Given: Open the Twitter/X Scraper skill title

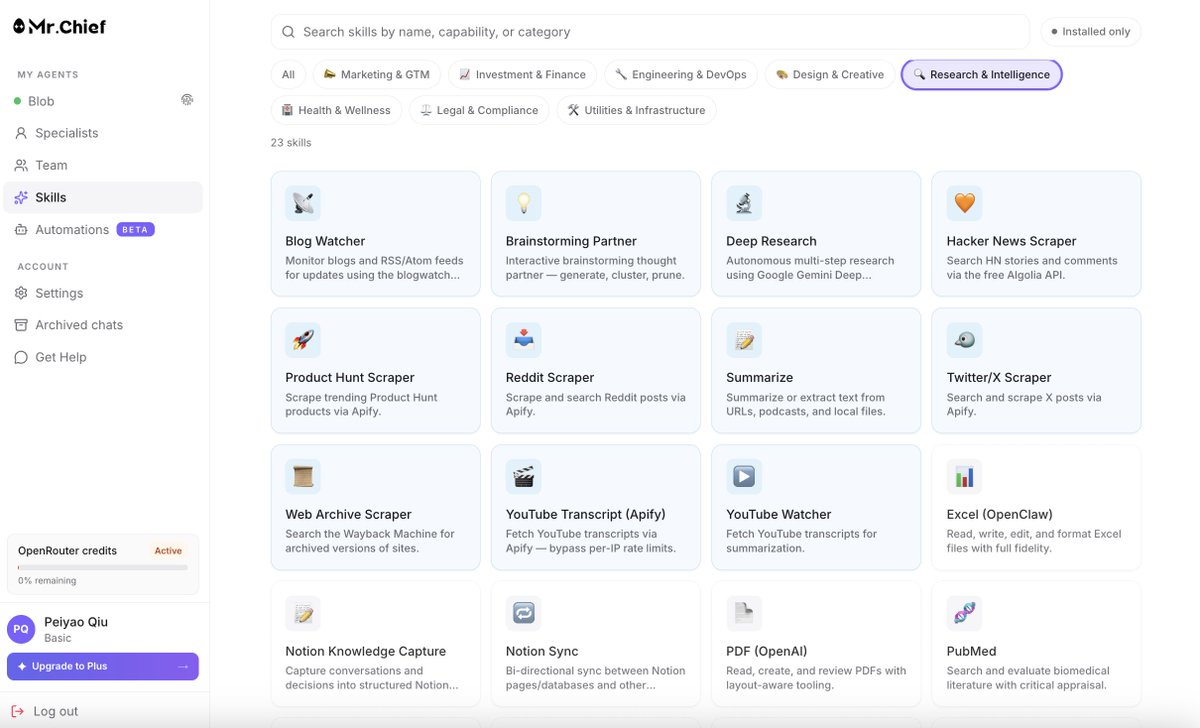Looking at the screenshot, I should 999,377.
